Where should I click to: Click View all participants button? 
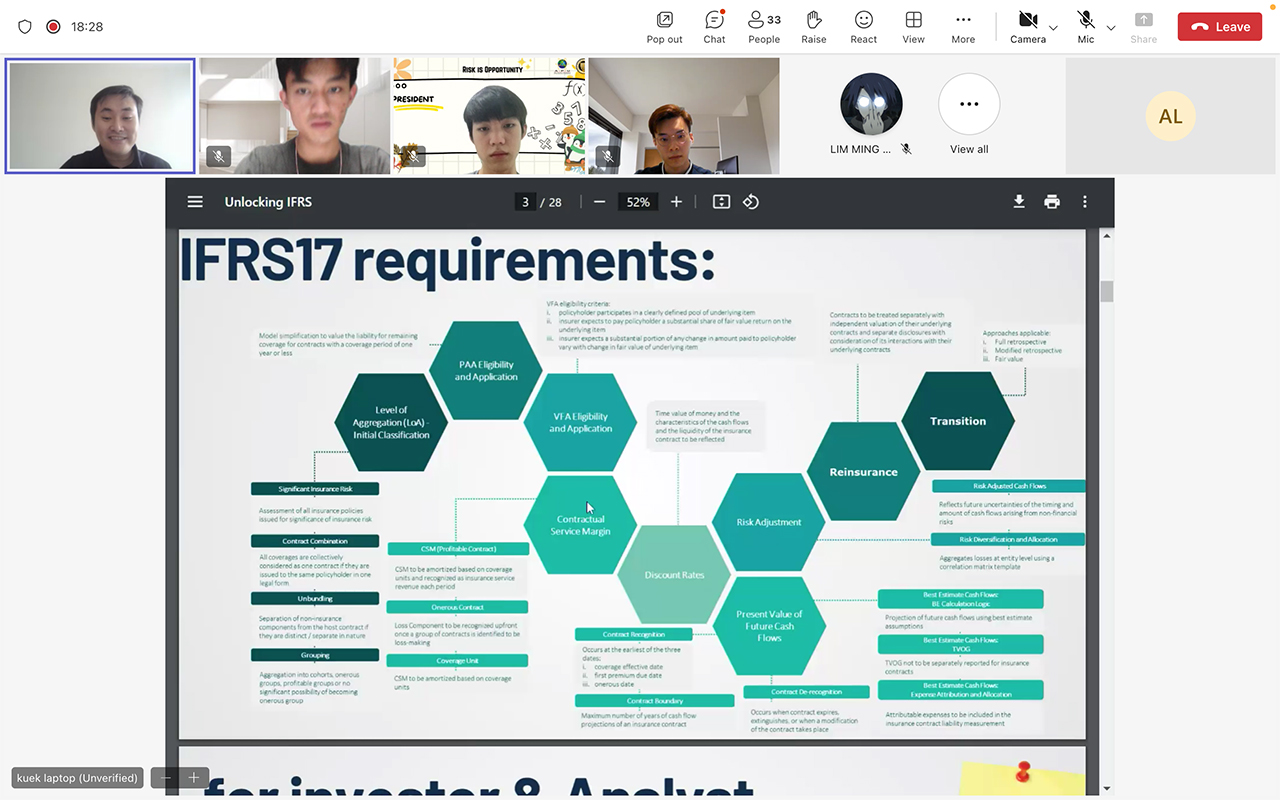tap(969, 114)
